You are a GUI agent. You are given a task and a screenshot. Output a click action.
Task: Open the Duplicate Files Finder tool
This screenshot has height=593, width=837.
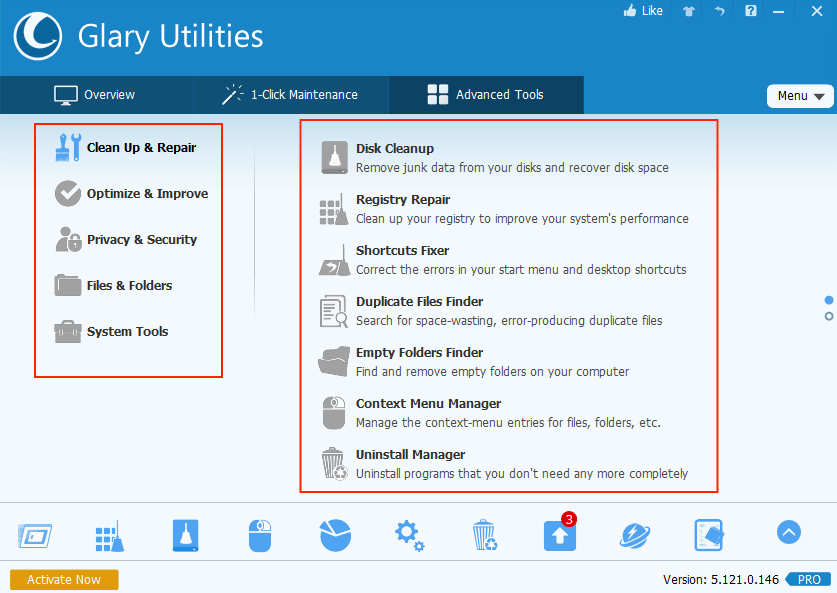491,311
